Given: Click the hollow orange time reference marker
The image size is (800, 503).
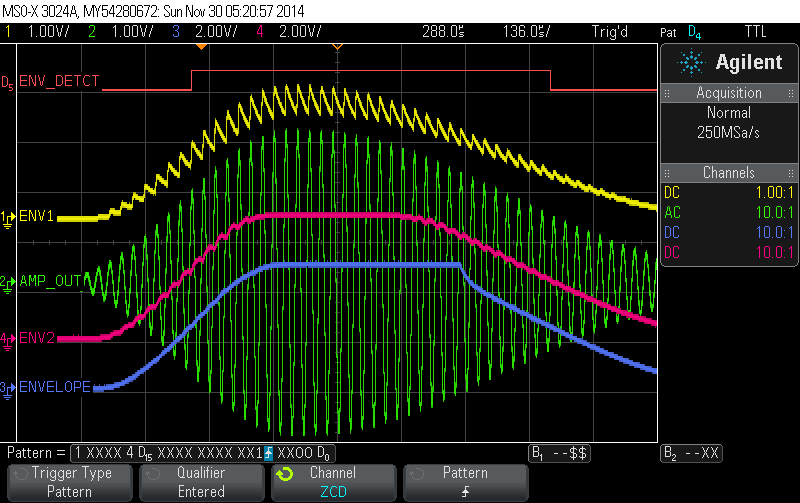Looking at the screenshot, I should tap(337, 46).
